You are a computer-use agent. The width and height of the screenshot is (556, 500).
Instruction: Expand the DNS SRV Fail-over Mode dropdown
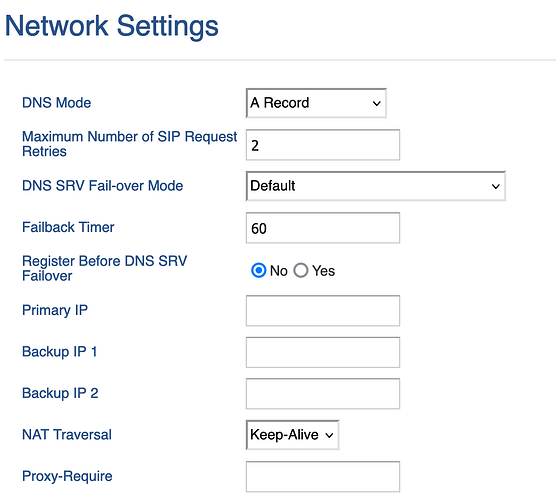click(376, 186)
